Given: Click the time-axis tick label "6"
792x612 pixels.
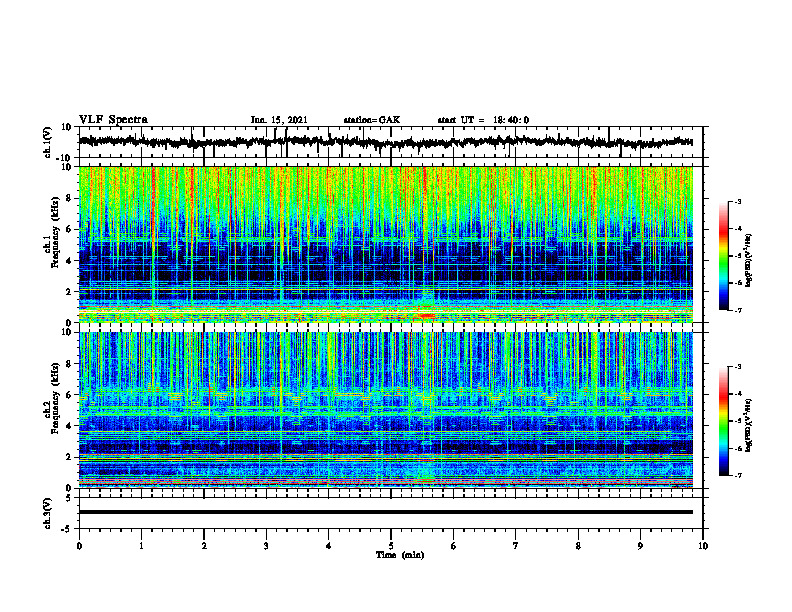Looking at the screenshot, I should point(454,546).
